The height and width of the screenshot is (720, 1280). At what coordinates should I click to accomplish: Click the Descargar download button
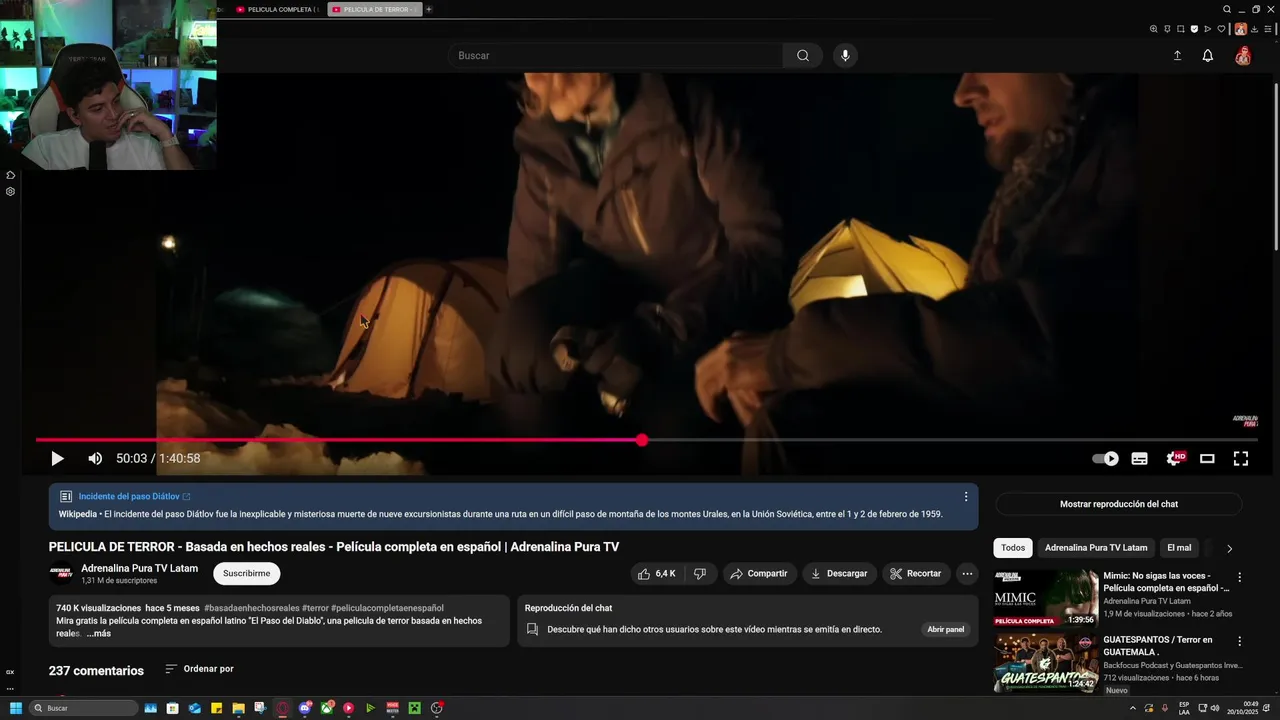pos(839,574)
